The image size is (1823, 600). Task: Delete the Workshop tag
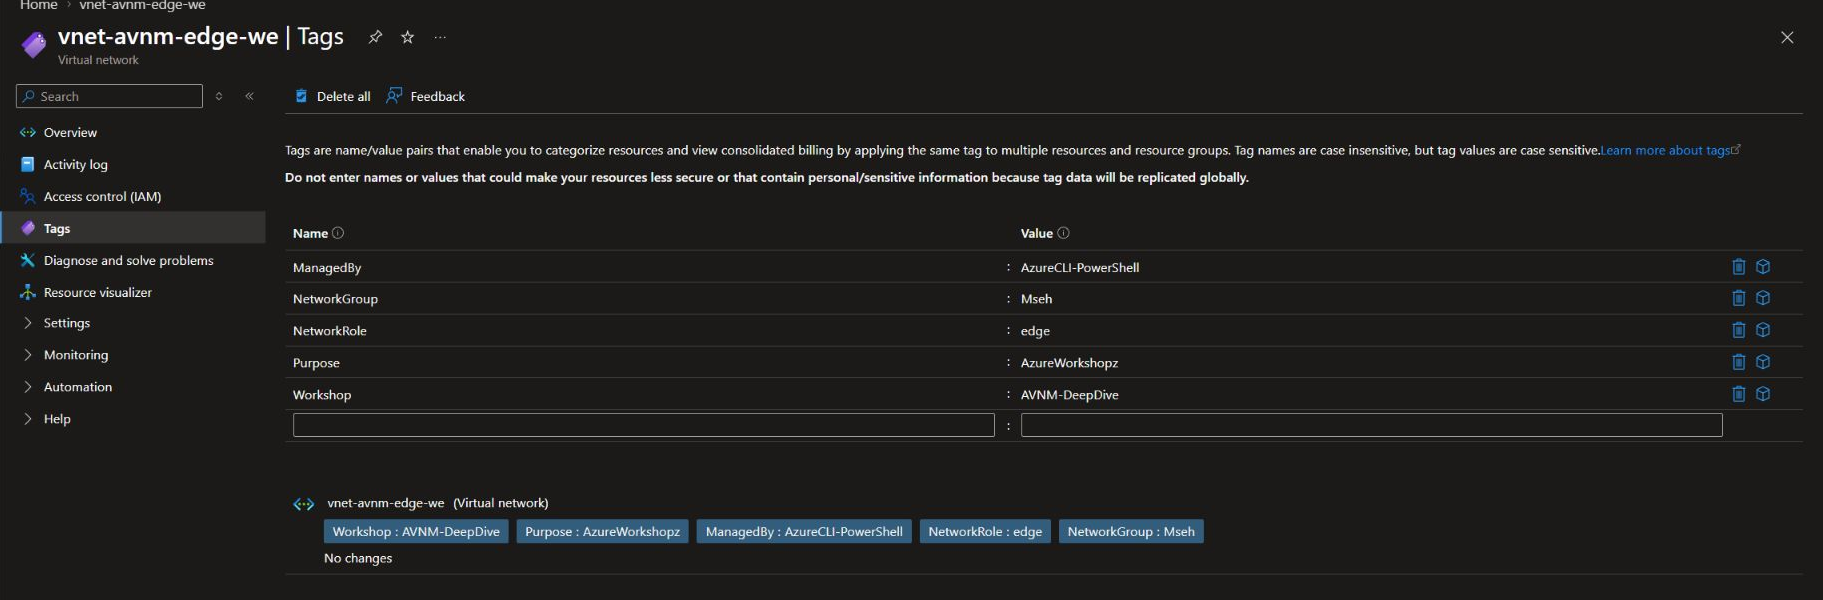coord(1739,394)
